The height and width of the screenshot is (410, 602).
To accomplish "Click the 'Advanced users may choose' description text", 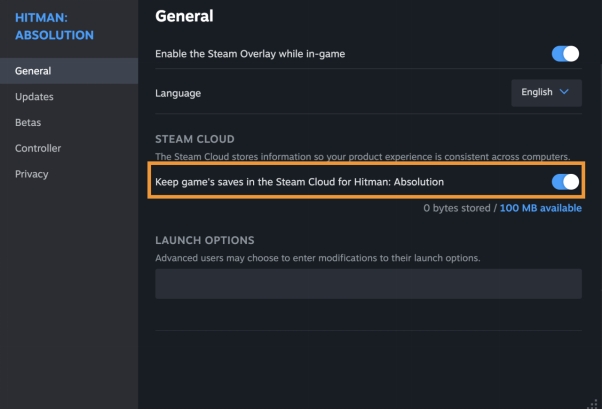I will [318, 258].
